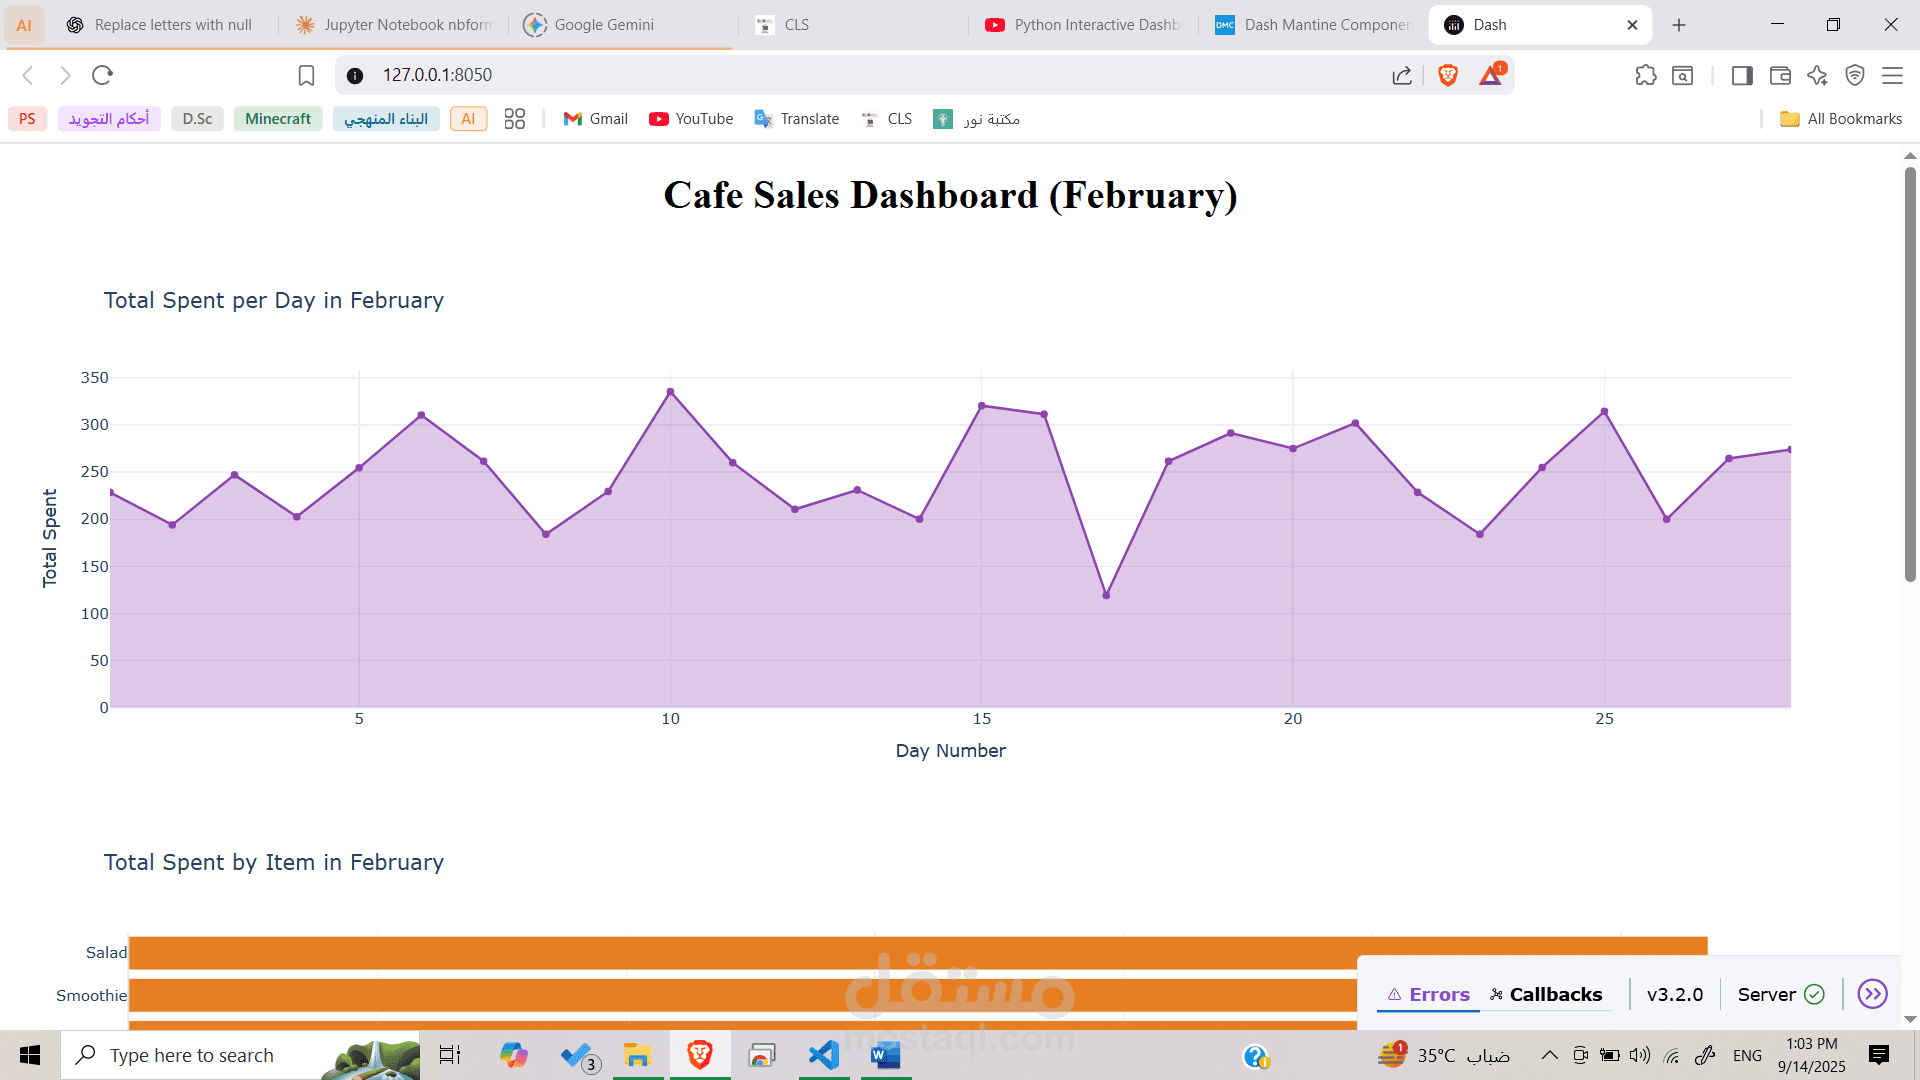Open the YouTube bookmark

tap(691, 119)
